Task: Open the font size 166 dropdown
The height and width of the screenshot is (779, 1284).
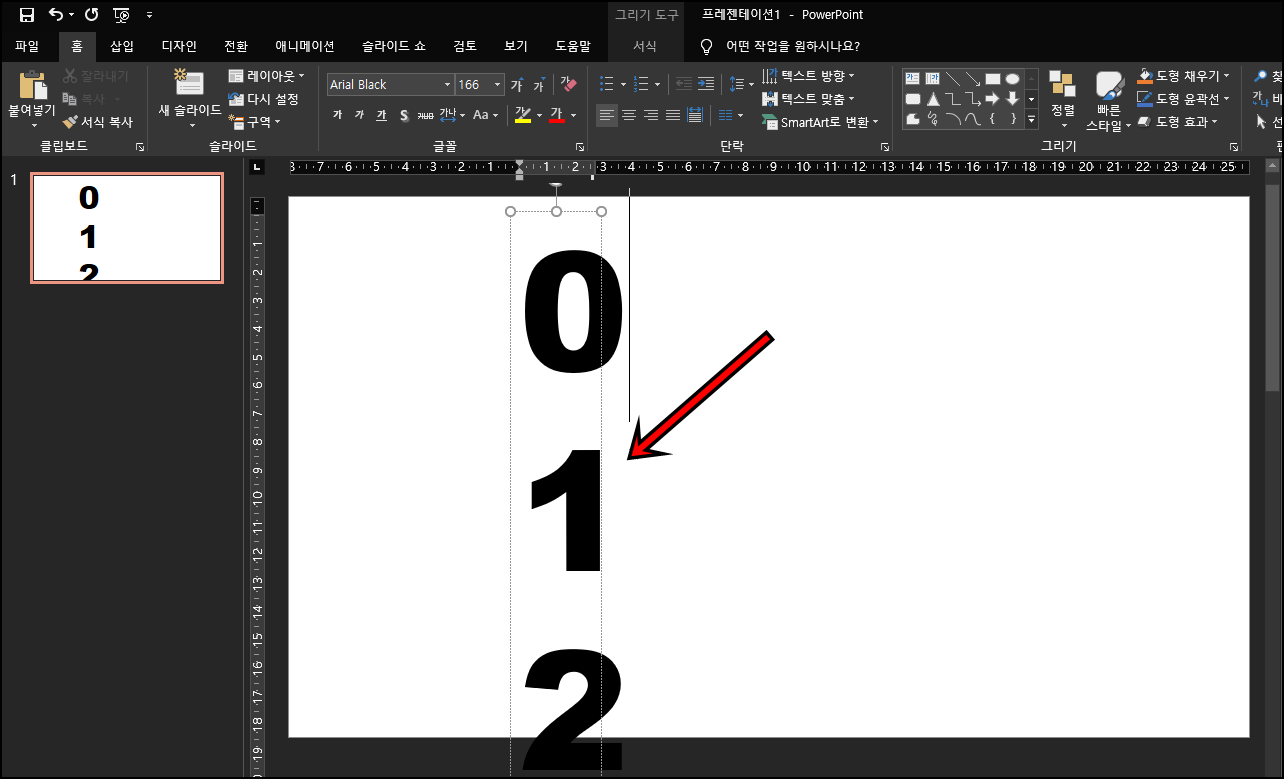Action: coord(497,85)
